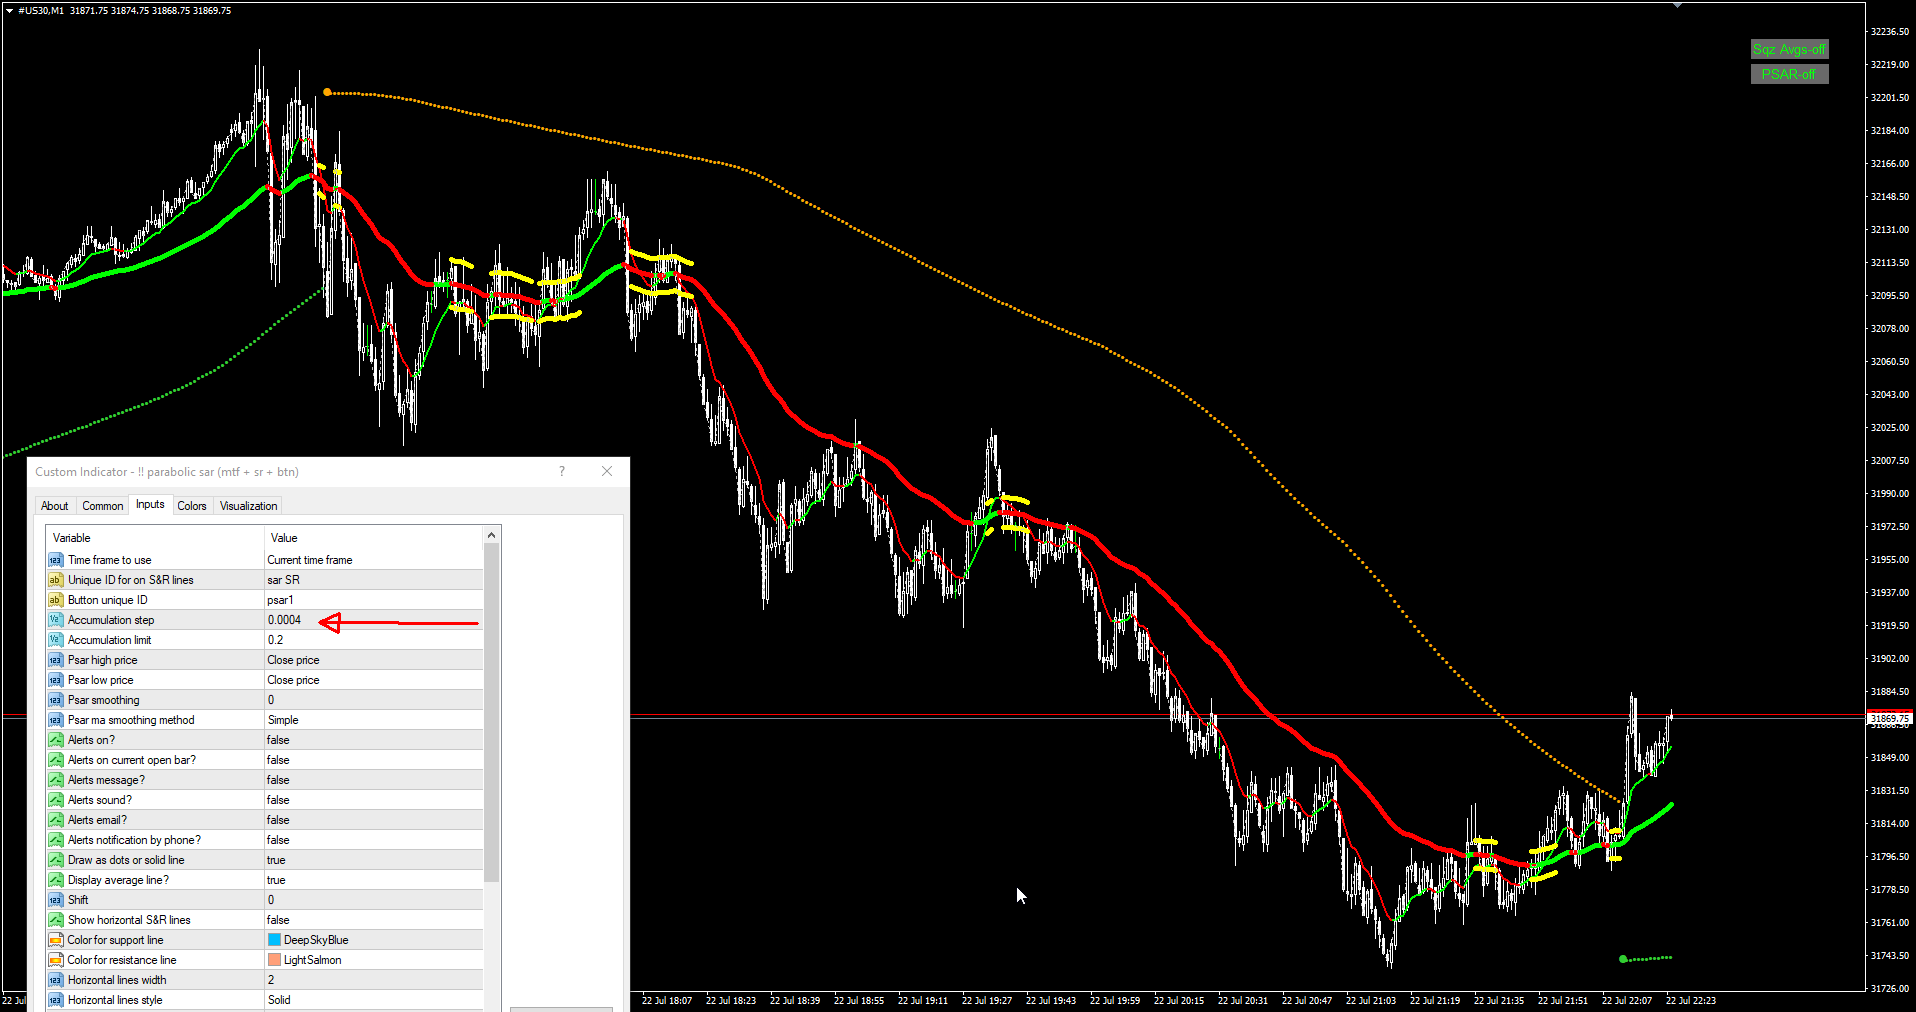Click the '22 Jul 21:03' time axis label
Image resolution: width=1916 pixels, height=1012 pixels.
coord(1371,1000)
